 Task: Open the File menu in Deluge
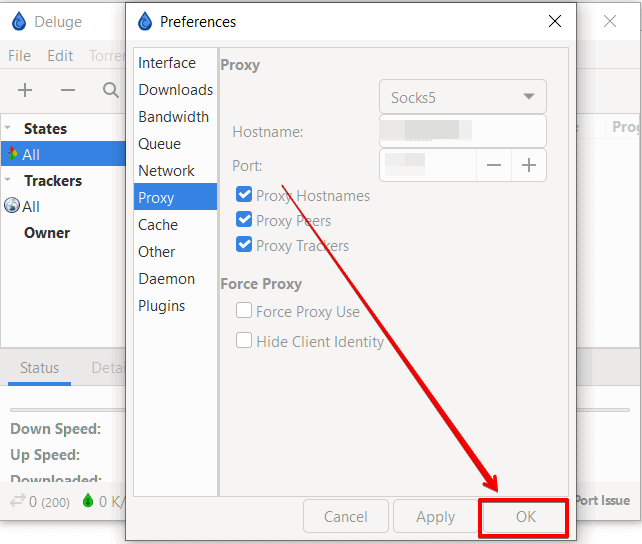19,56
